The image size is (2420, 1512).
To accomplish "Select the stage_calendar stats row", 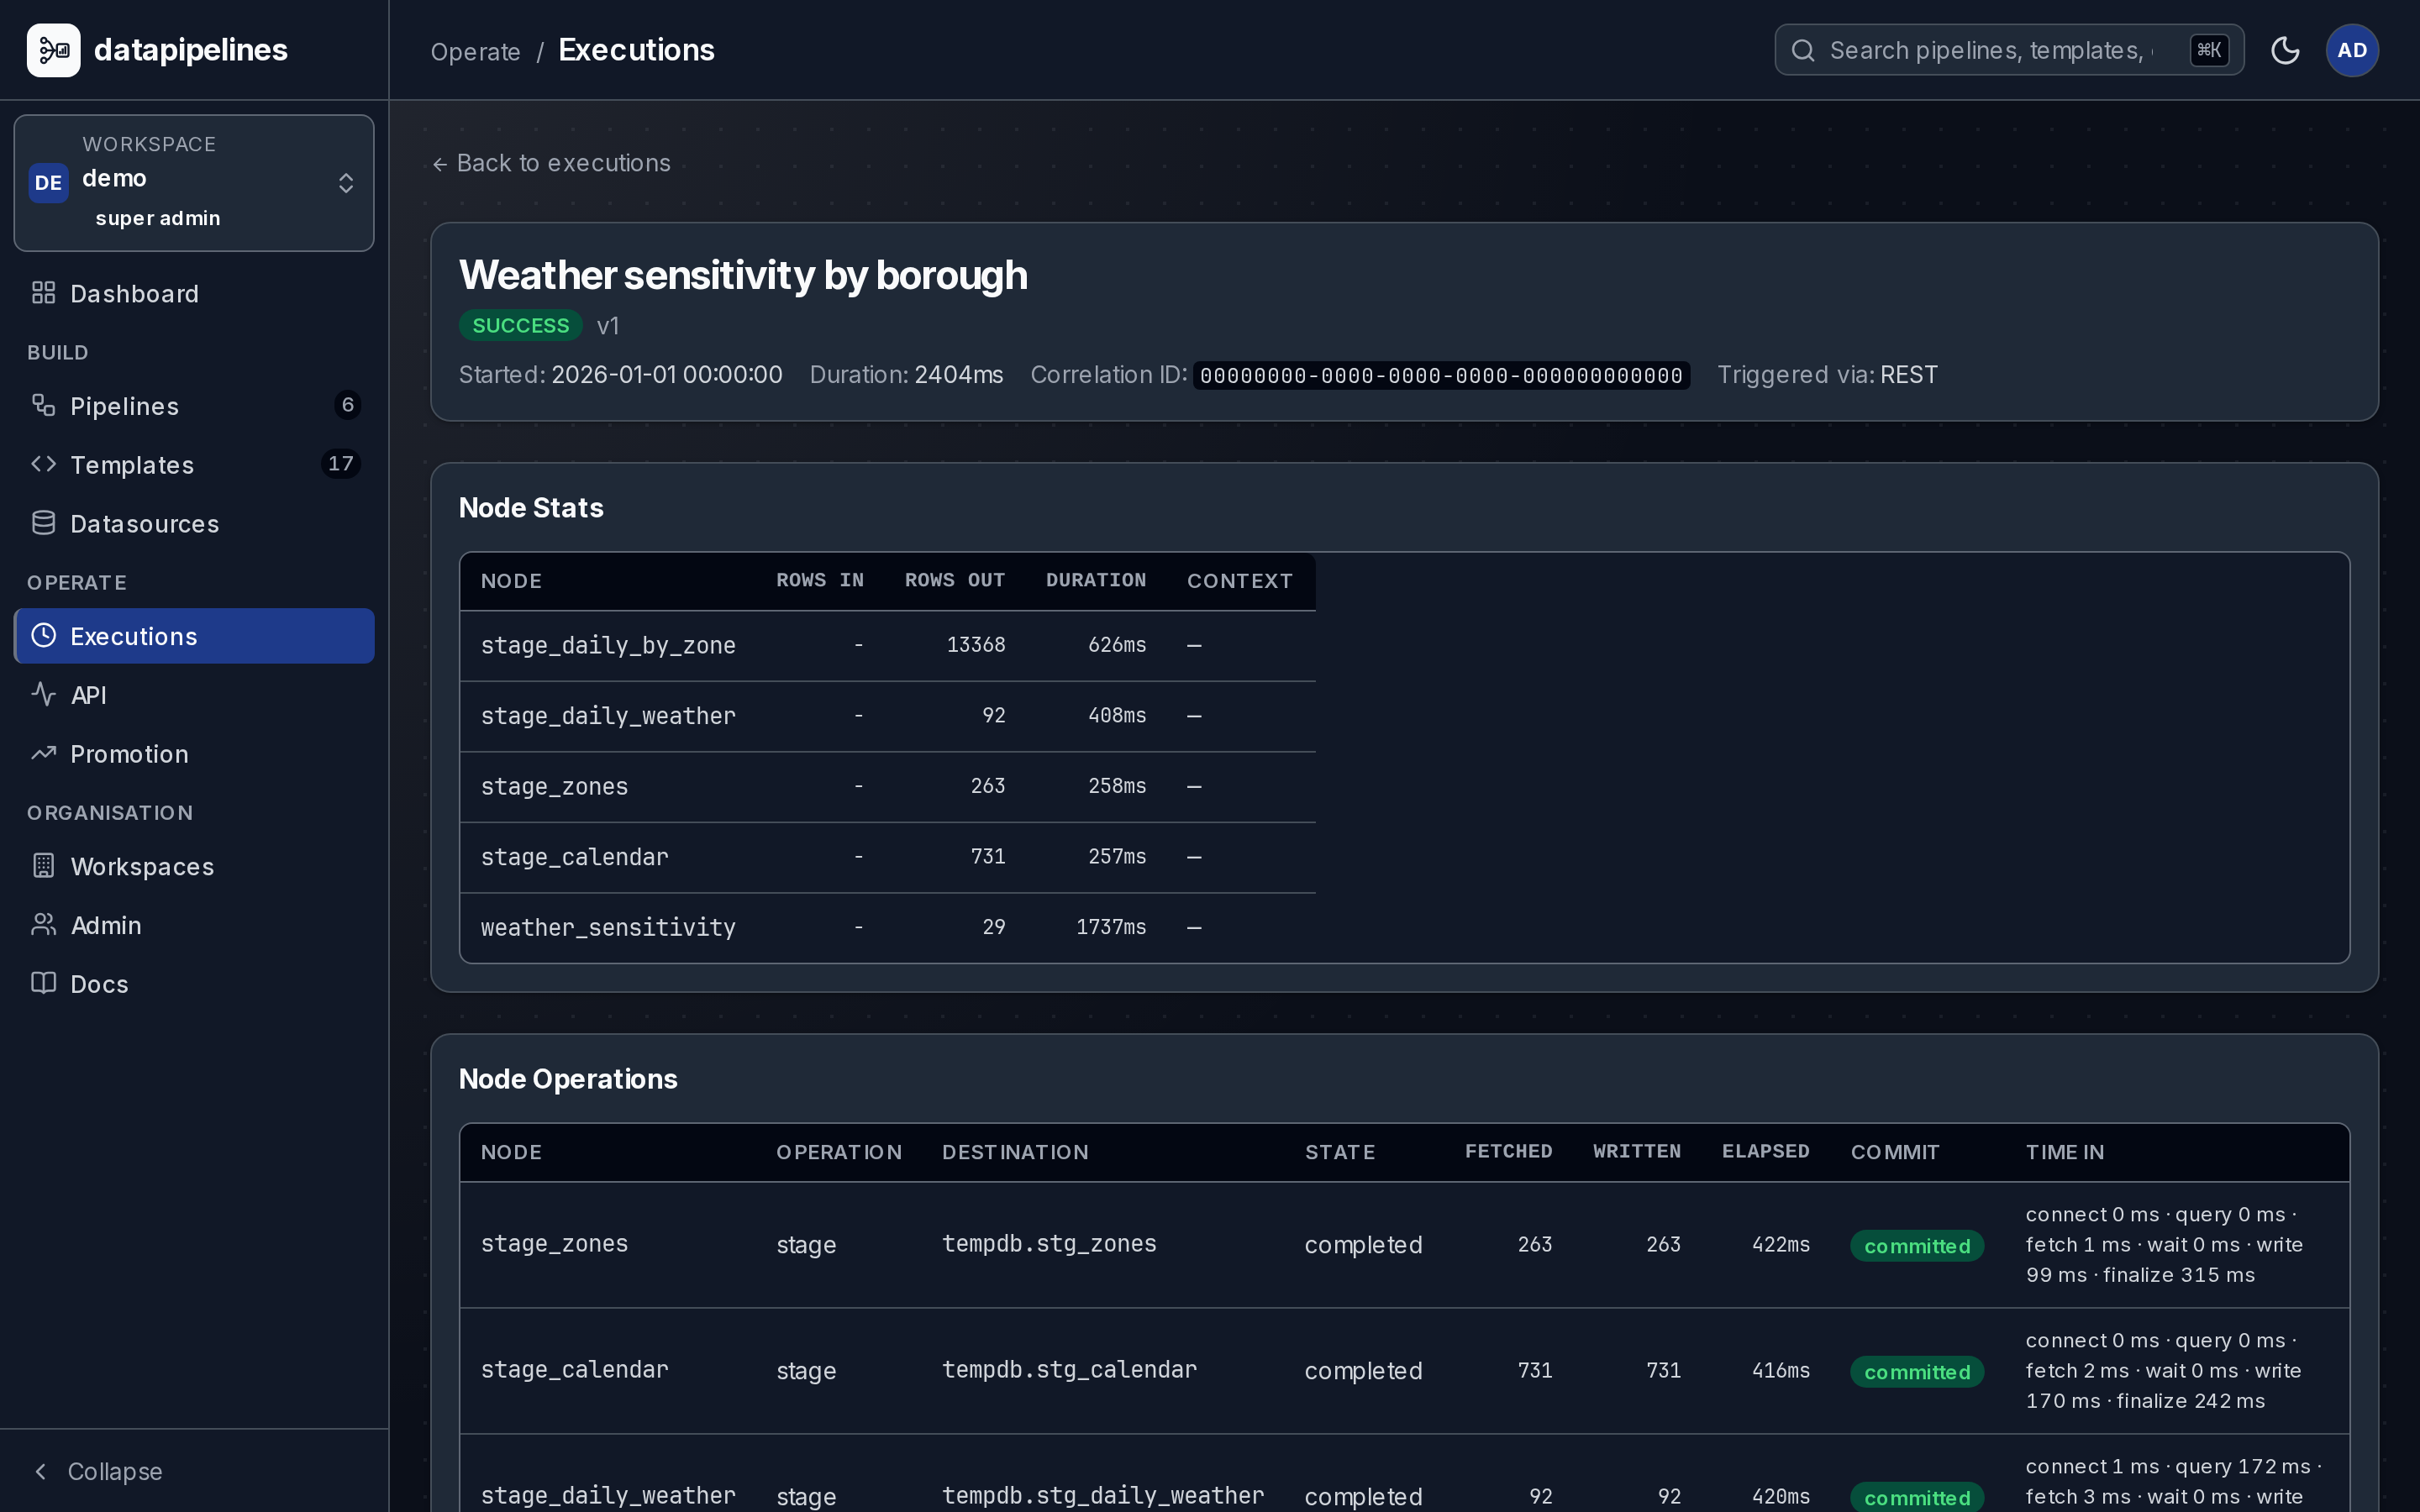I will [887, 857].
